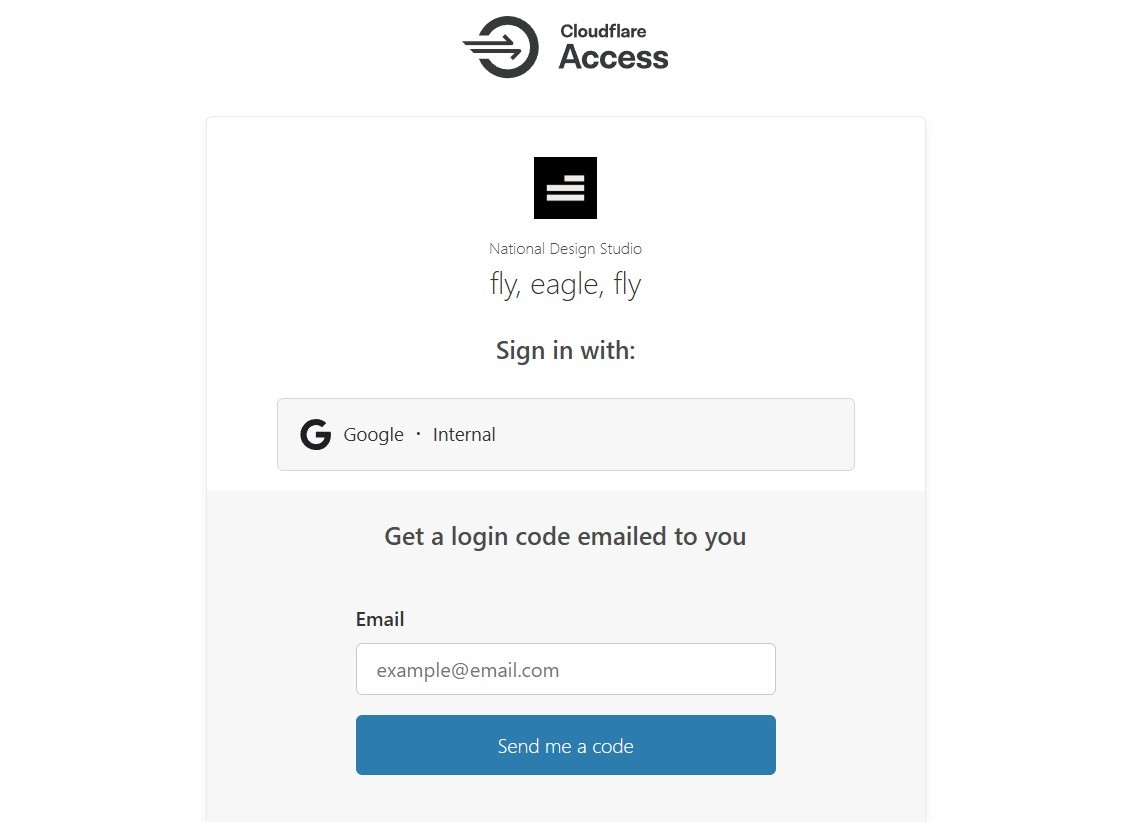The height and width of the screenshot is (822, 1137).
Task: Click the "fly, eagle, fly" title
Action: click(565, 285)
